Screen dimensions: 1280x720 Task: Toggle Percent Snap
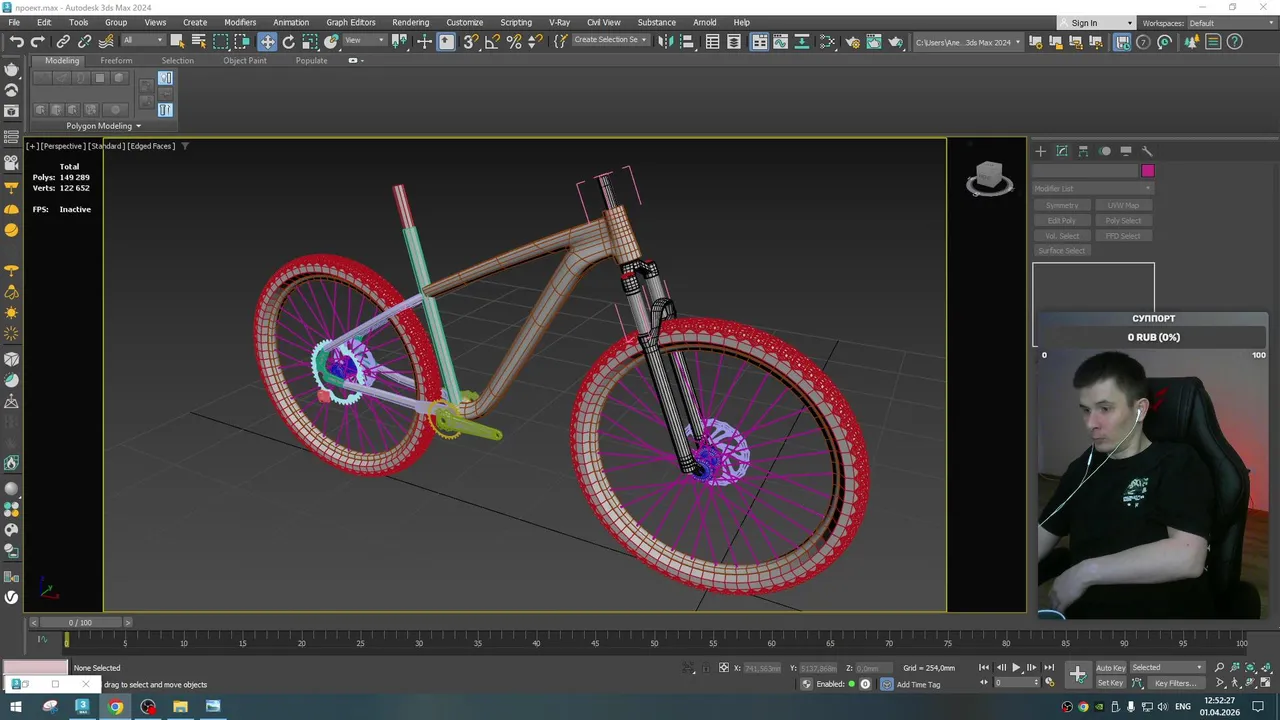click(514, 42)
